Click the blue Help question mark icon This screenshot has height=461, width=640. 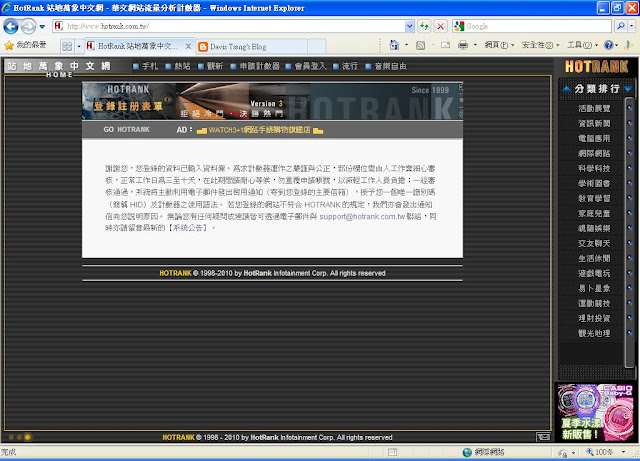point(608,45)
